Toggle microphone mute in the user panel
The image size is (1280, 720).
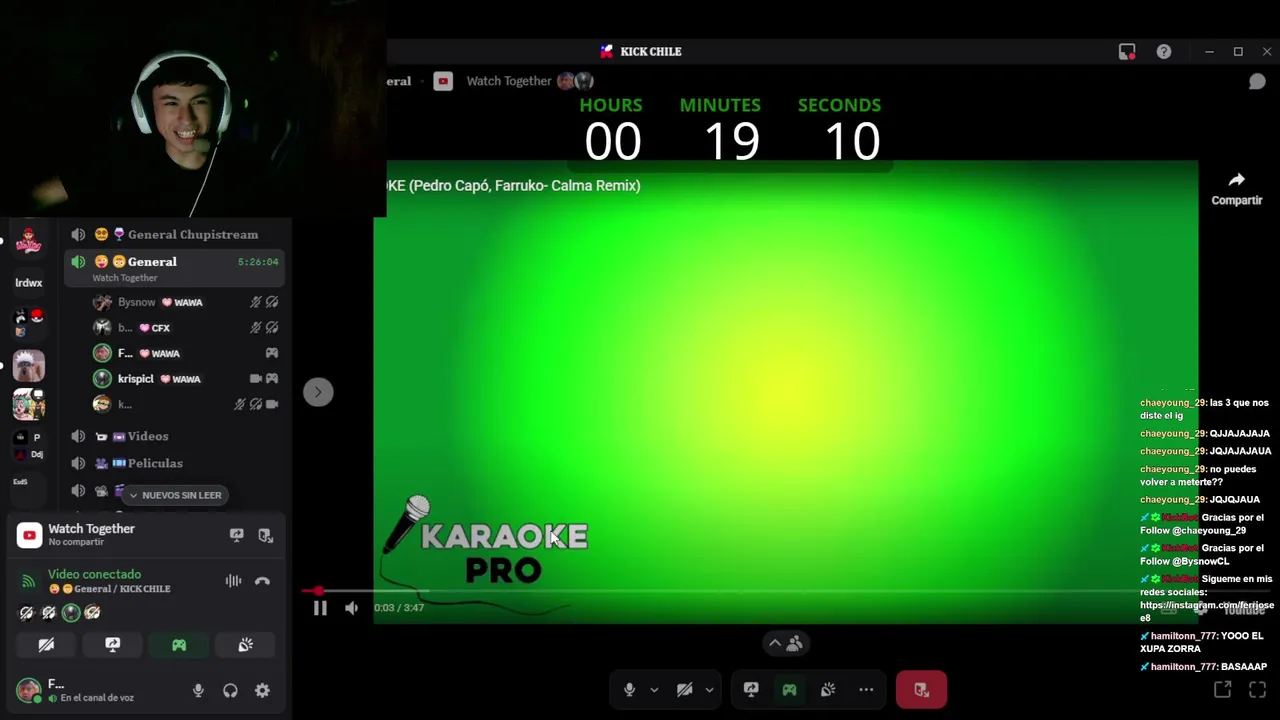(x=198, y=690)
